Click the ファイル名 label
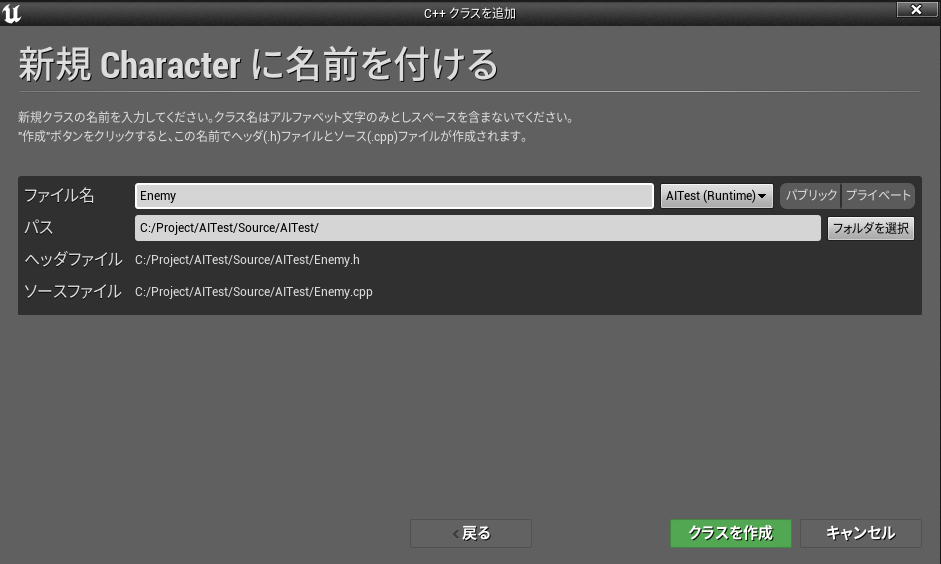The width and height of the screenshot is (941, 564). click(59, 196)
